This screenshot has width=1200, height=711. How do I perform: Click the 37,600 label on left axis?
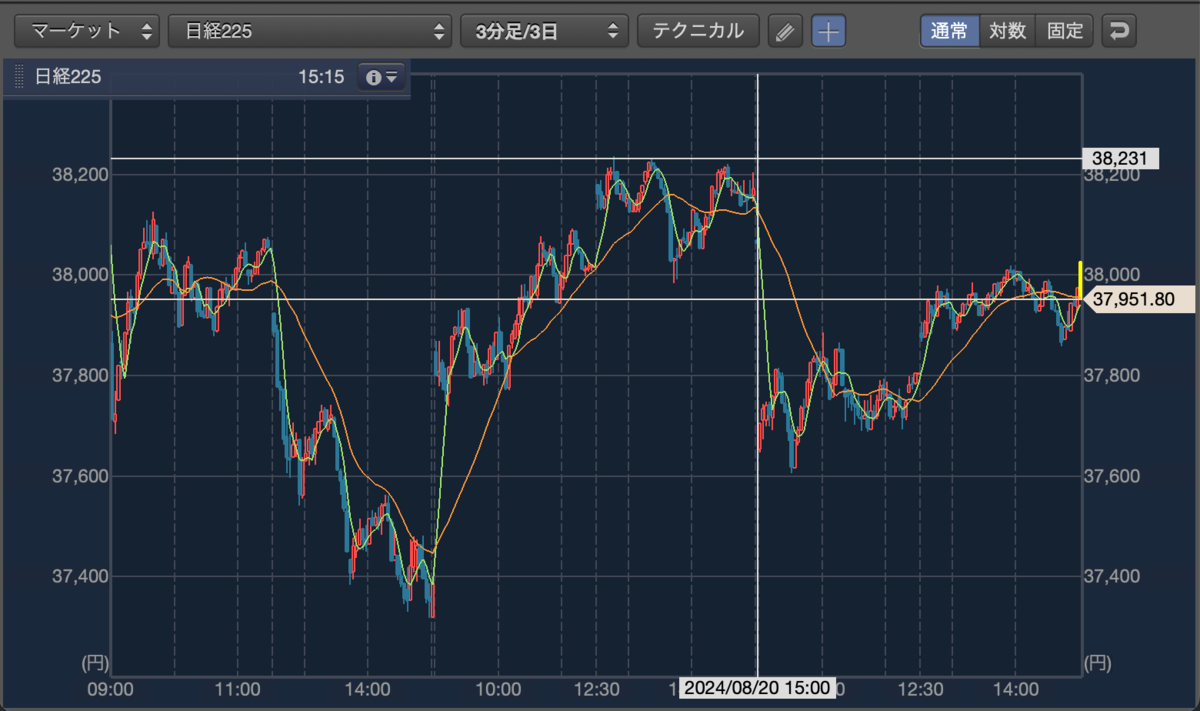click(x=79, y=476)
